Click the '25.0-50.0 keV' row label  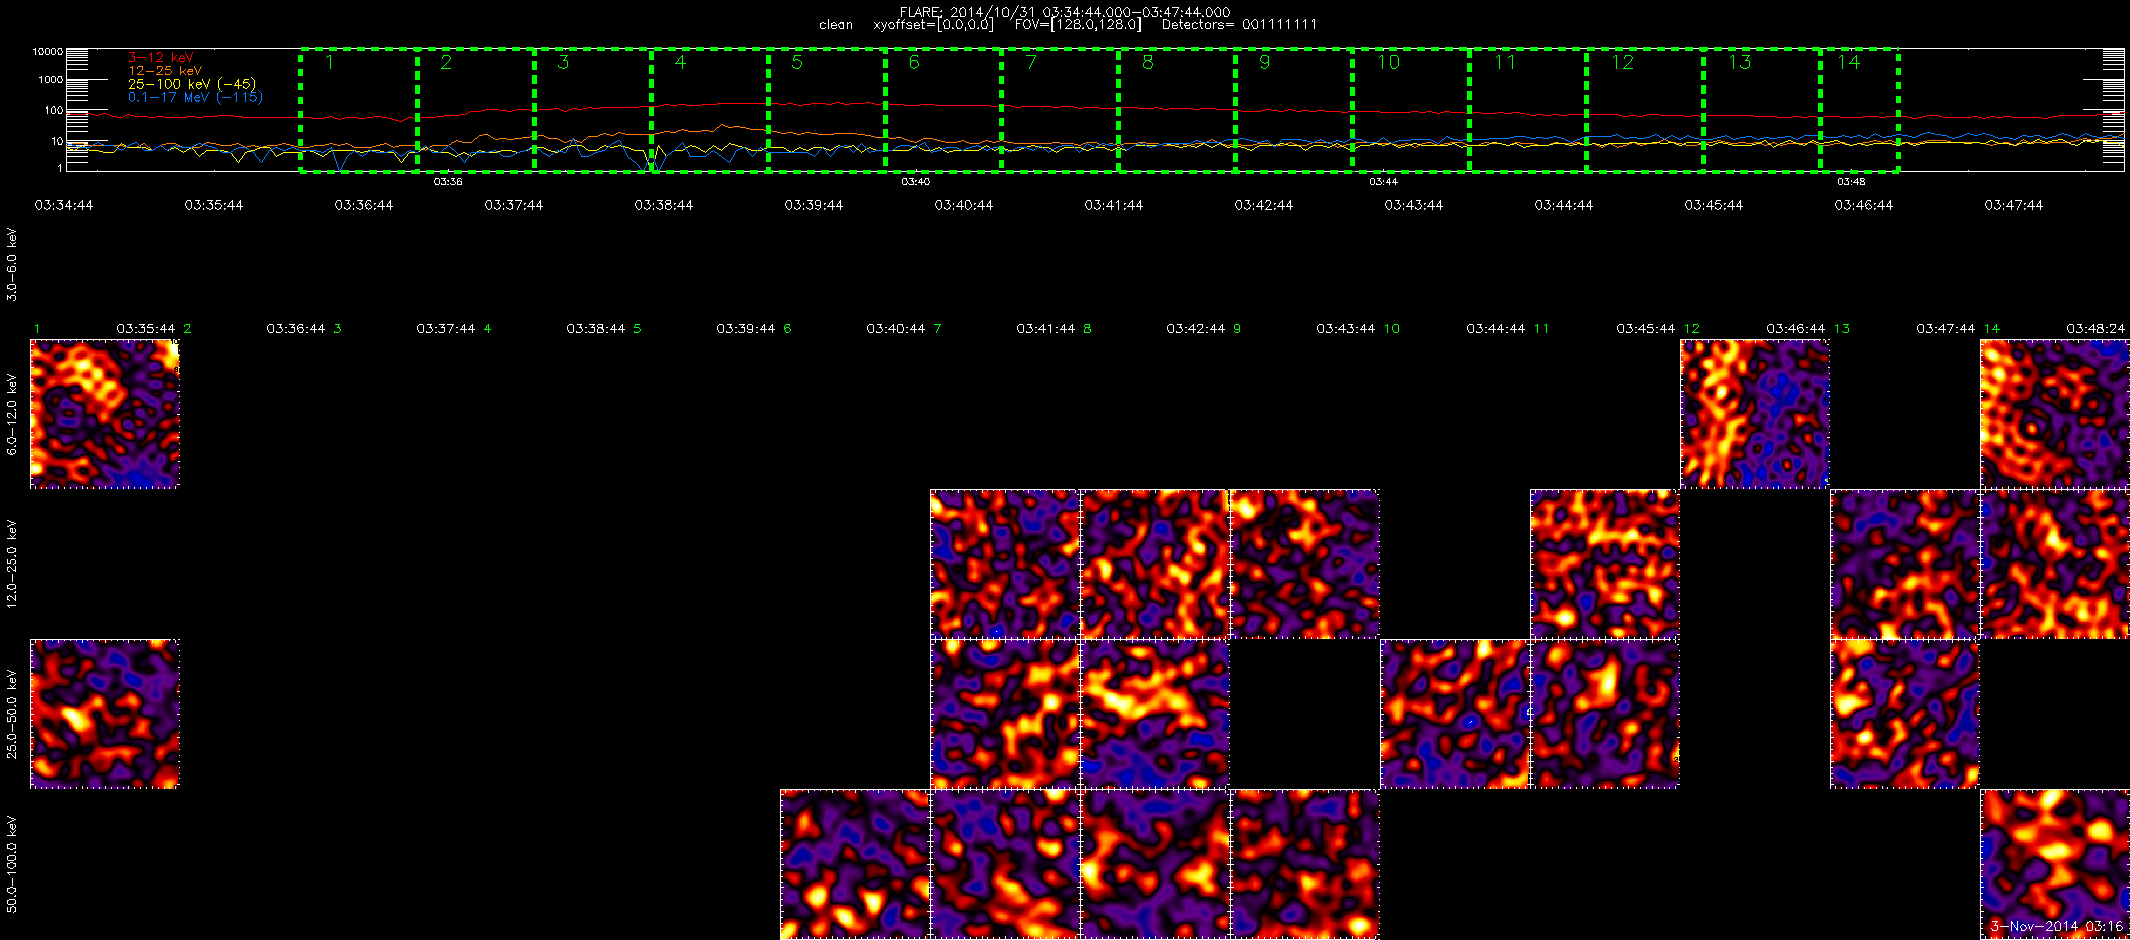point(12,714)
